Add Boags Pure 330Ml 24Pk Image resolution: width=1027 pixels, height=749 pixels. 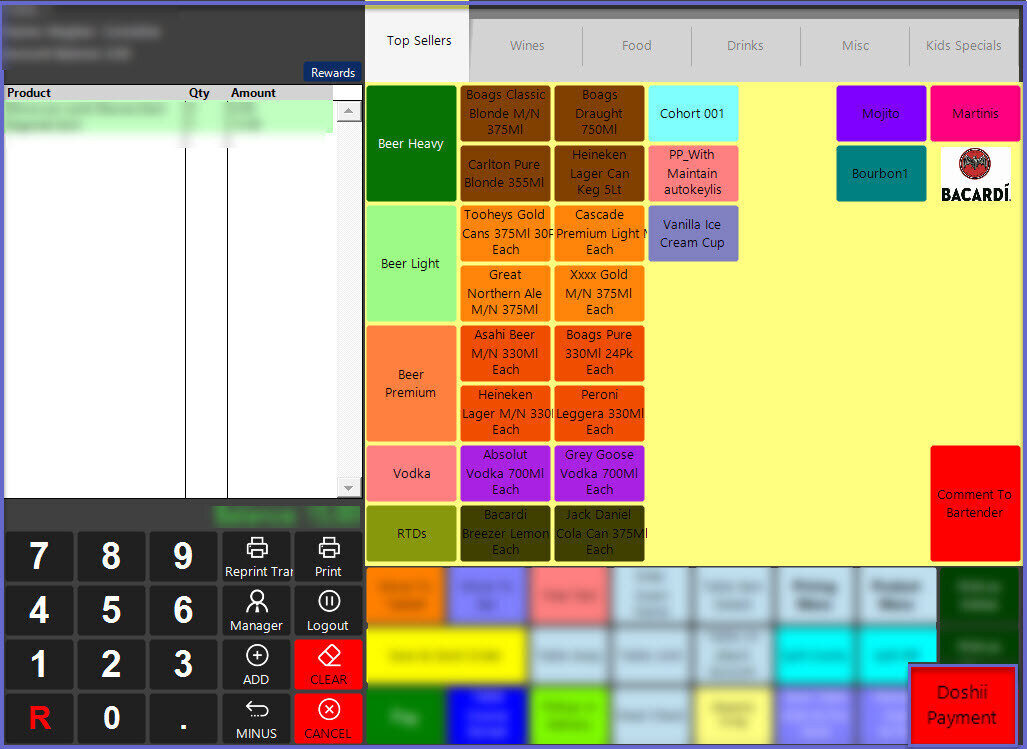point(599,354)
